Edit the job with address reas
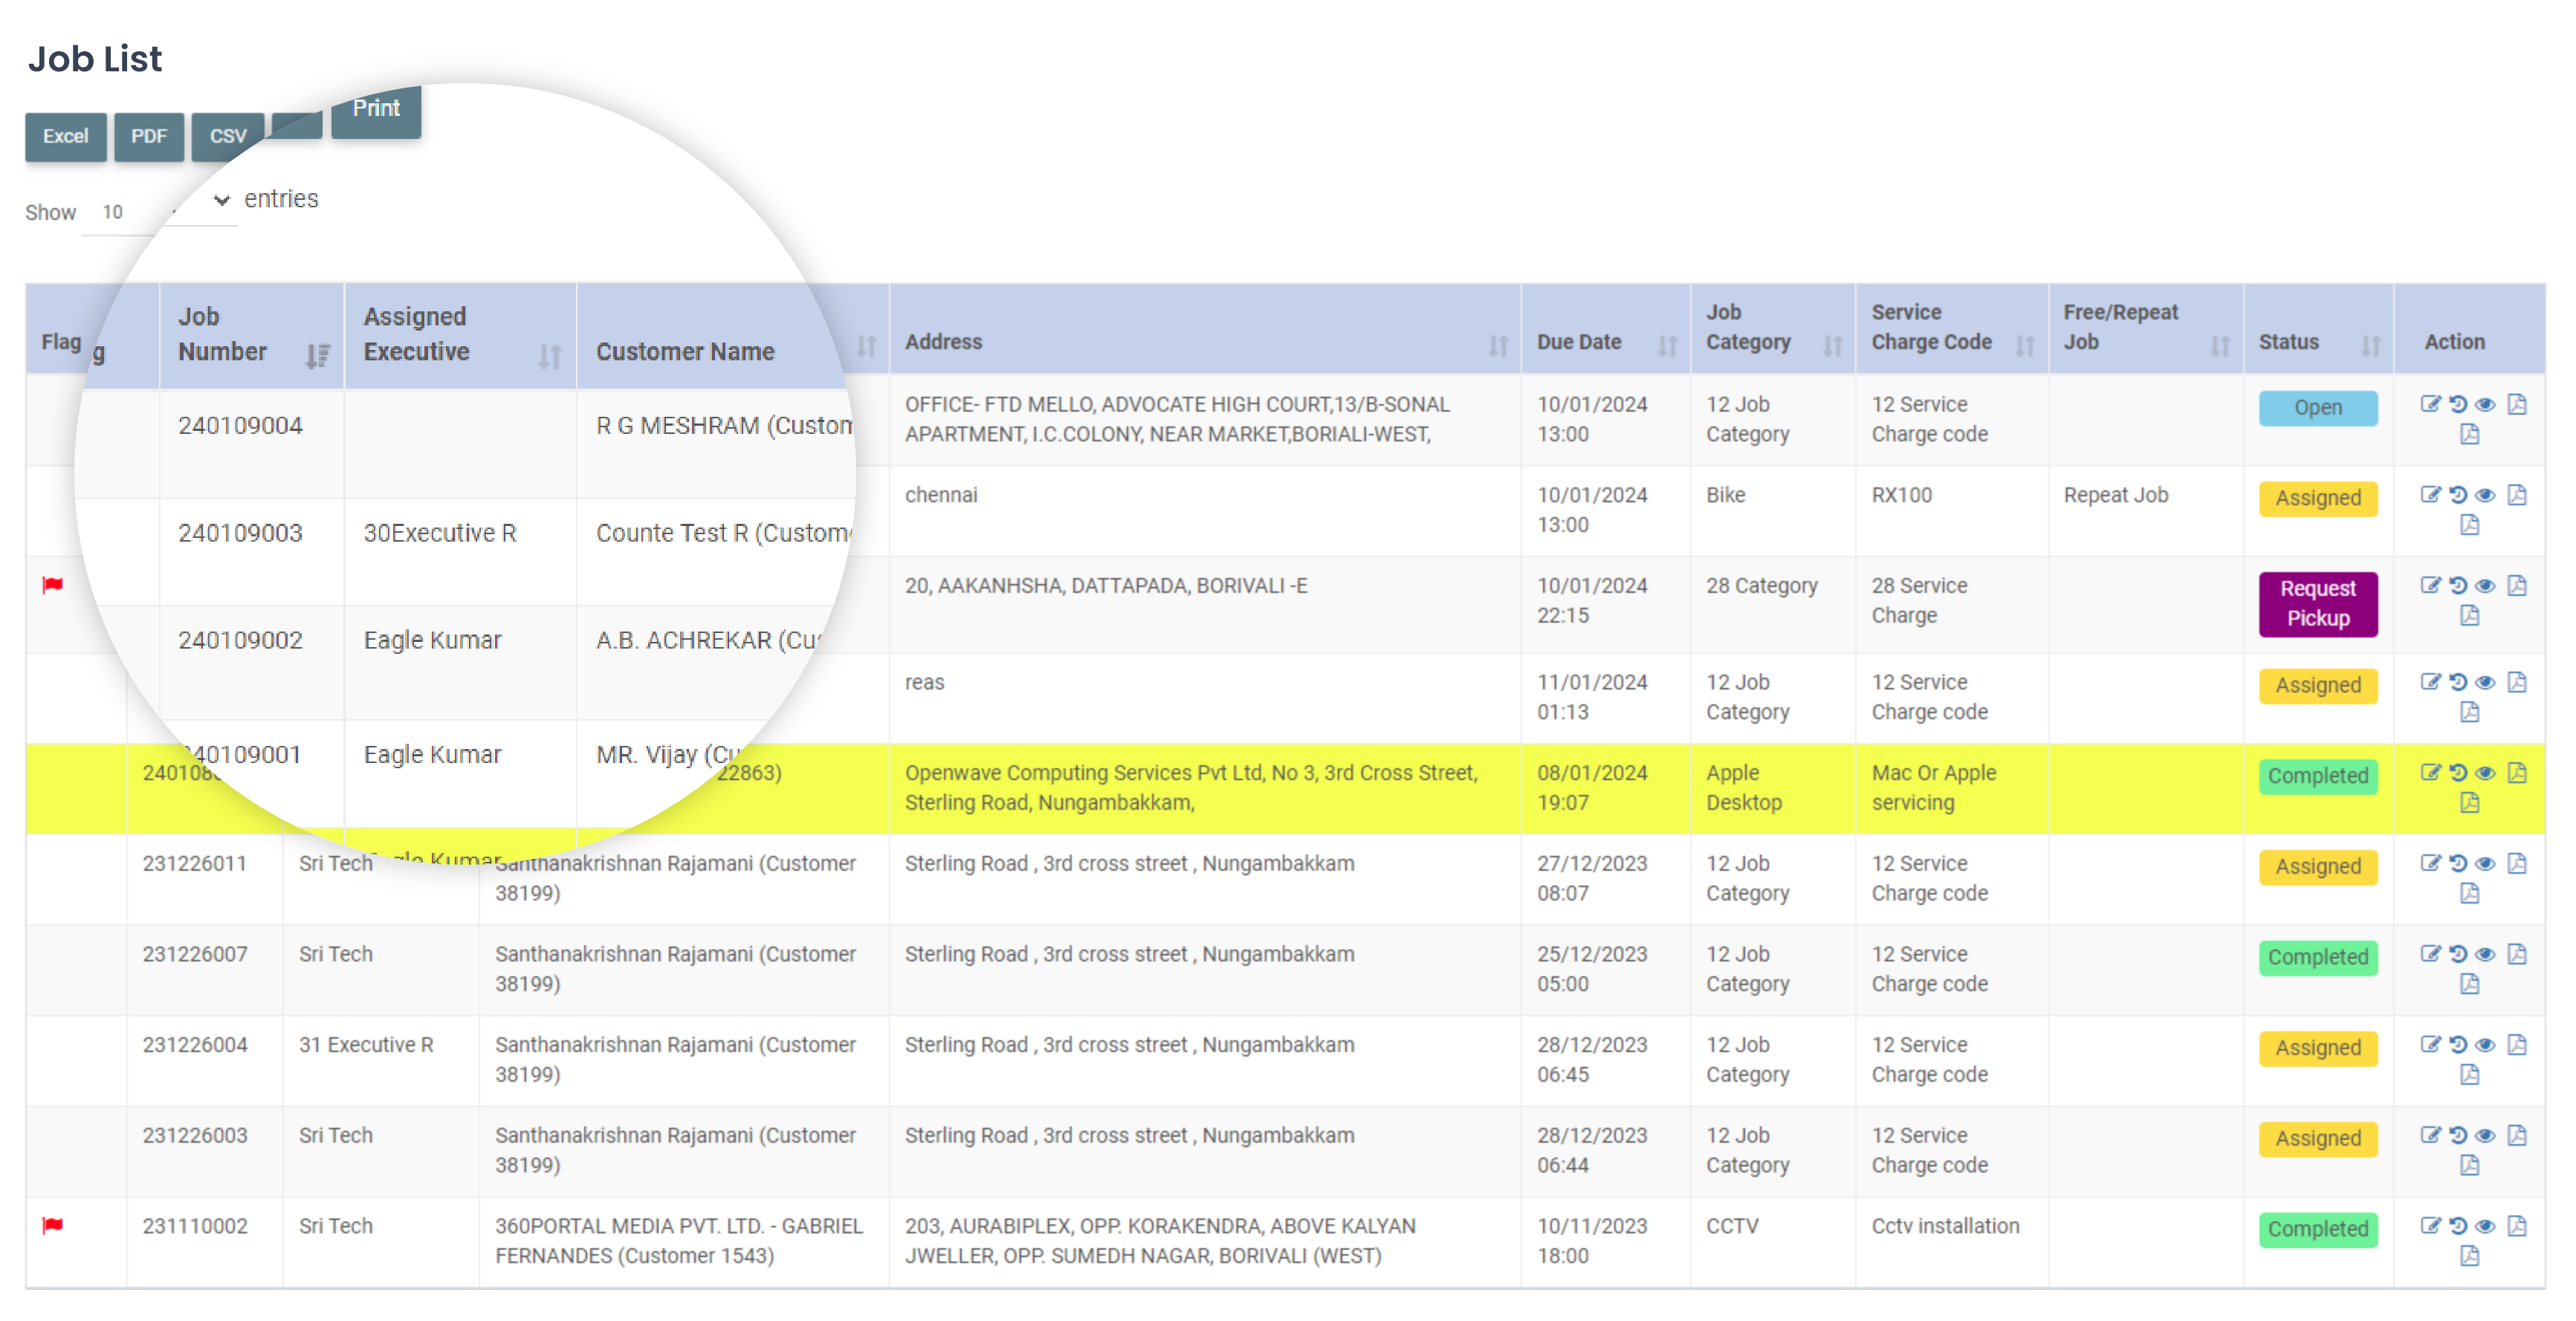Screen dimensions: 2576x1321 pyautogui.click(x=2430, y=682)
